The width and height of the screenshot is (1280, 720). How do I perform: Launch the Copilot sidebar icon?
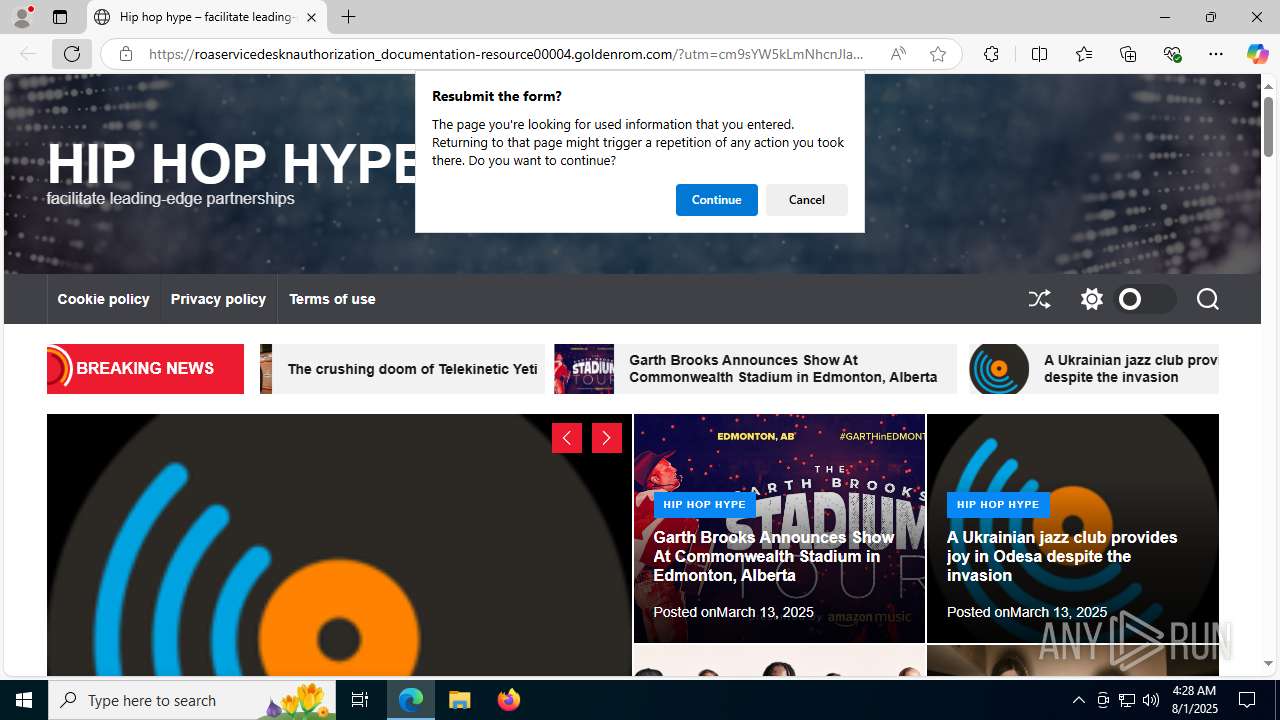[1257, 54]
